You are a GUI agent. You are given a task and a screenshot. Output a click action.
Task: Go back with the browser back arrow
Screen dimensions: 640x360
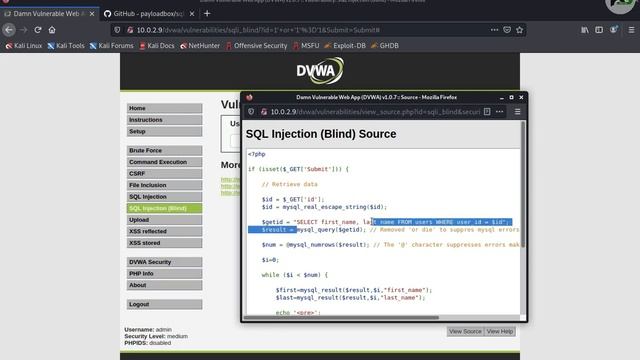[9, 30]
